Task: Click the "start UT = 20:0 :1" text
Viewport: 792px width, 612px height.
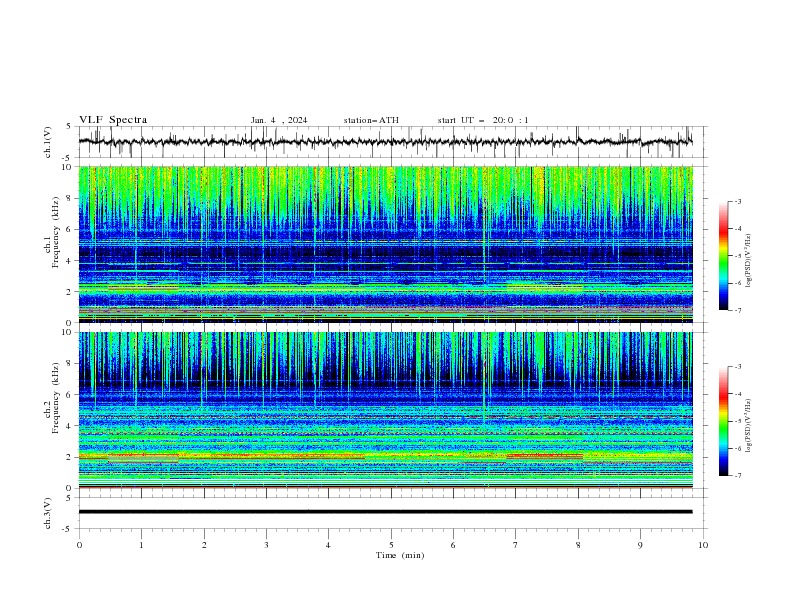Action: pyautogui.click(x=483, y=120)
